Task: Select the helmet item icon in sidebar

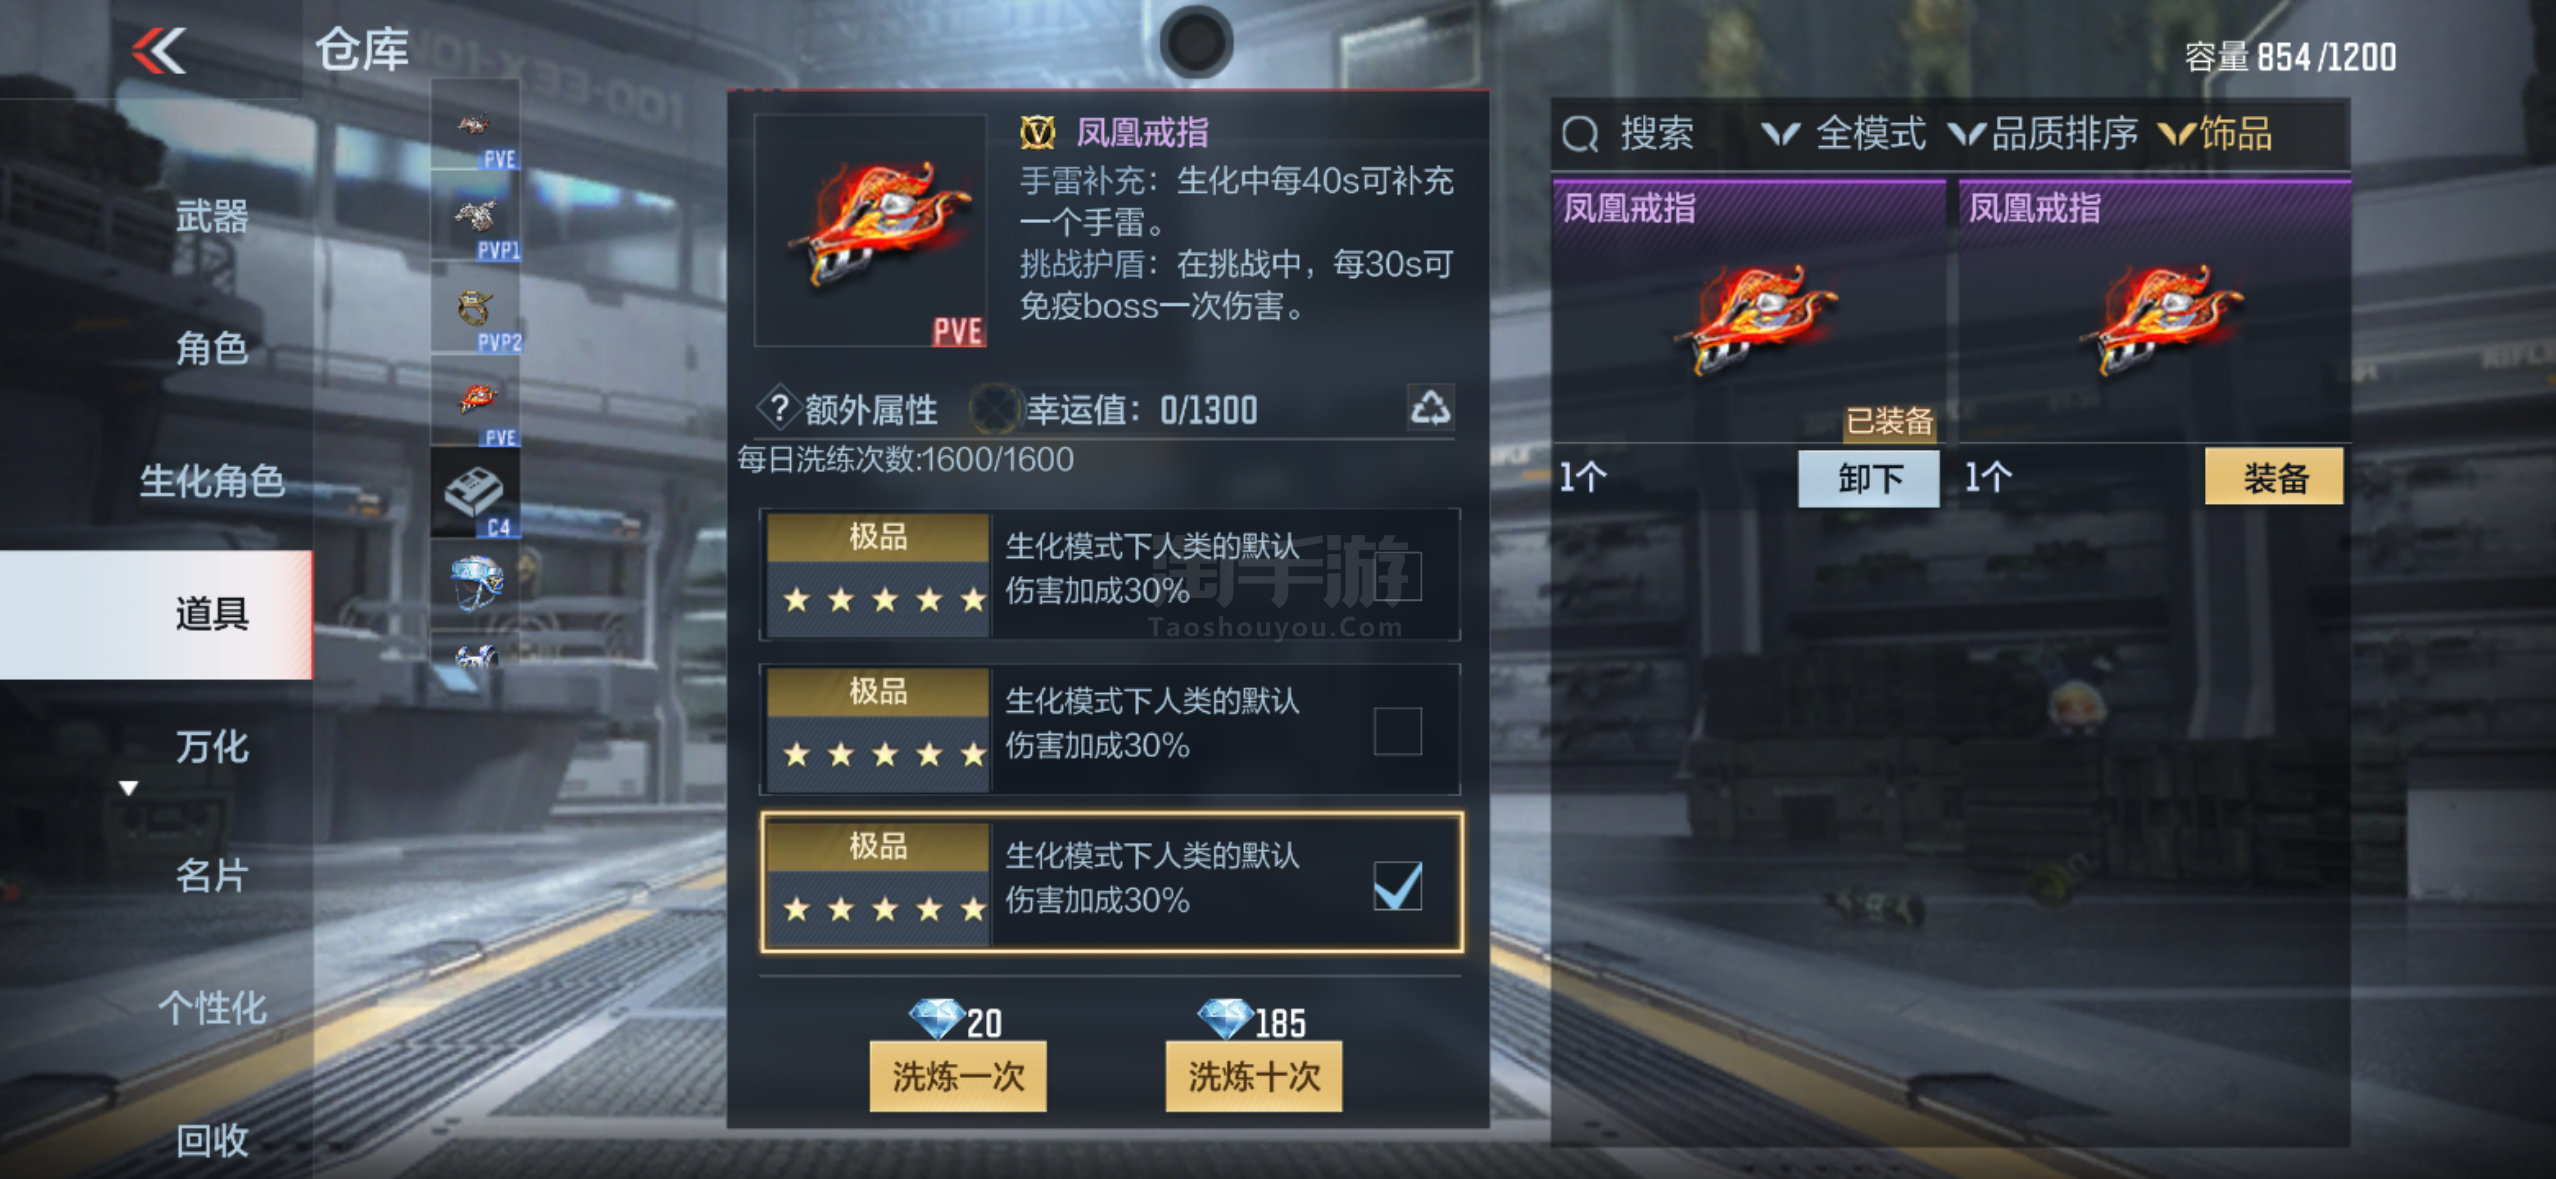Action: coord(476,584)
